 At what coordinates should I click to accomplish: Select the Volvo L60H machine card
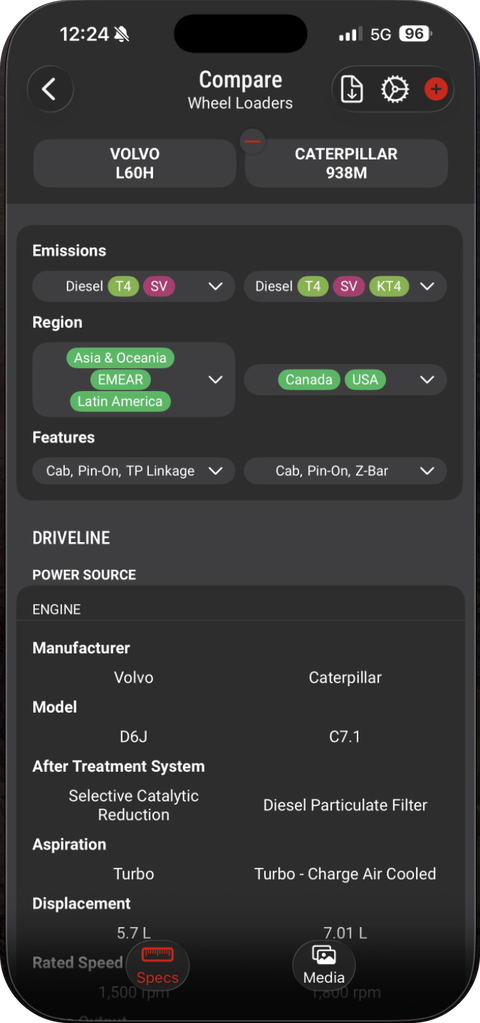pos(134,163)
